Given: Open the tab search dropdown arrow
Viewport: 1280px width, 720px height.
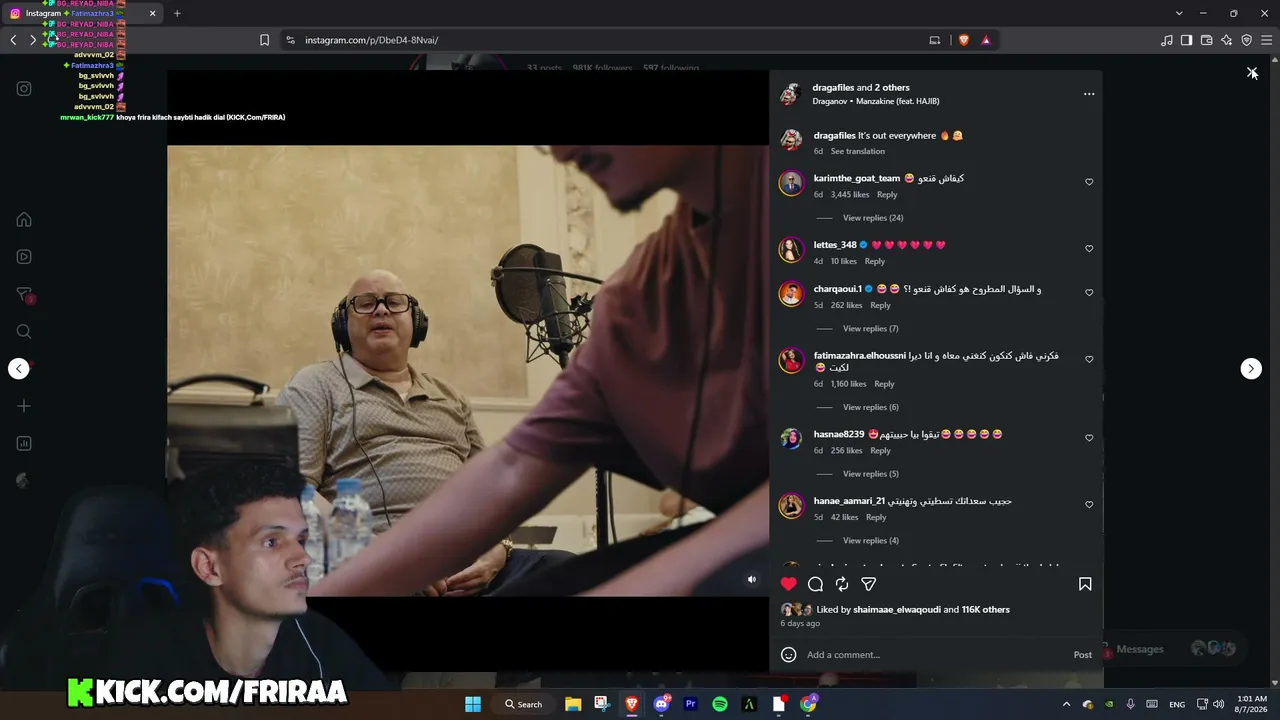Looking at the screenshot, I should pyautogui.click(x=1179, y=13).
